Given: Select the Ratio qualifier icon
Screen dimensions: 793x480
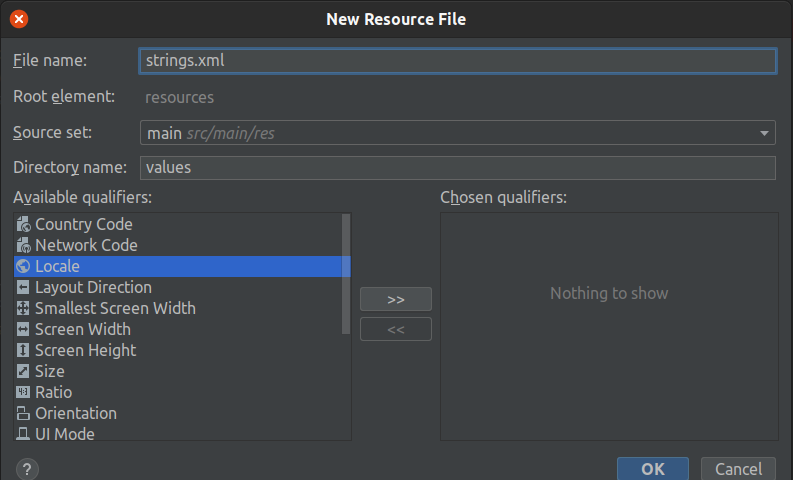Looking at the screenshot, I should tap(23, 392).
